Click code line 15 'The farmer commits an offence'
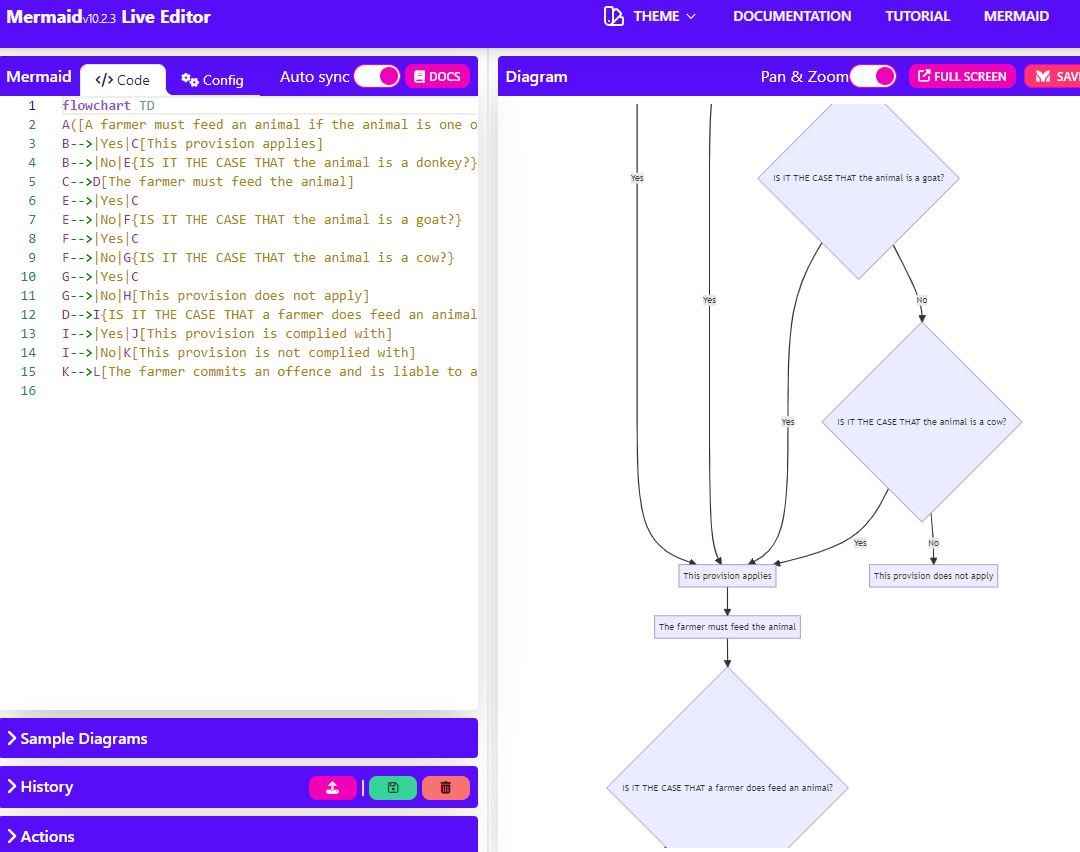1080x852 pixels. 269,371
